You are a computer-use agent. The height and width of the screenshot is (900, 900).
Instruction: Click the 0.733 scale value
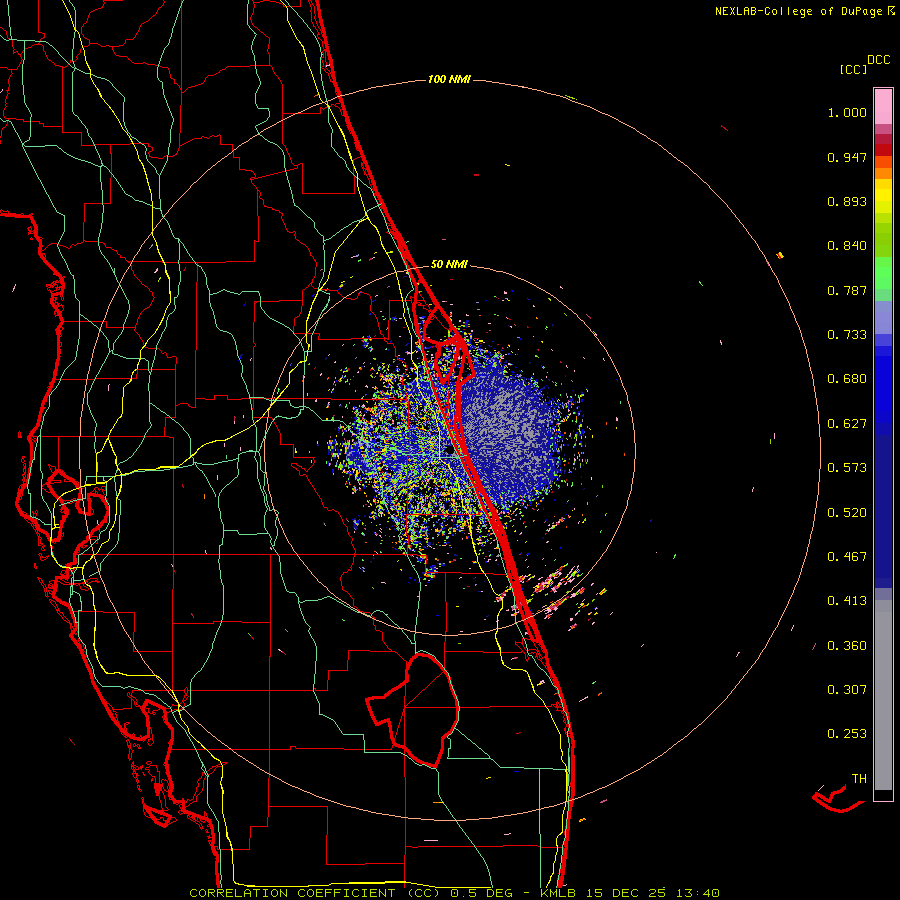847,335
